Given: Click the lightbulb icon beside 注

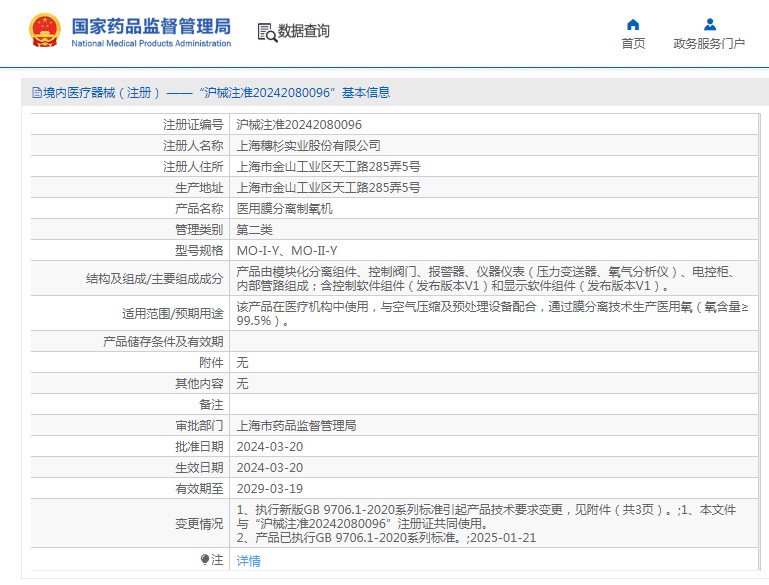Looking at the screenshot, I should click(205, 560).
